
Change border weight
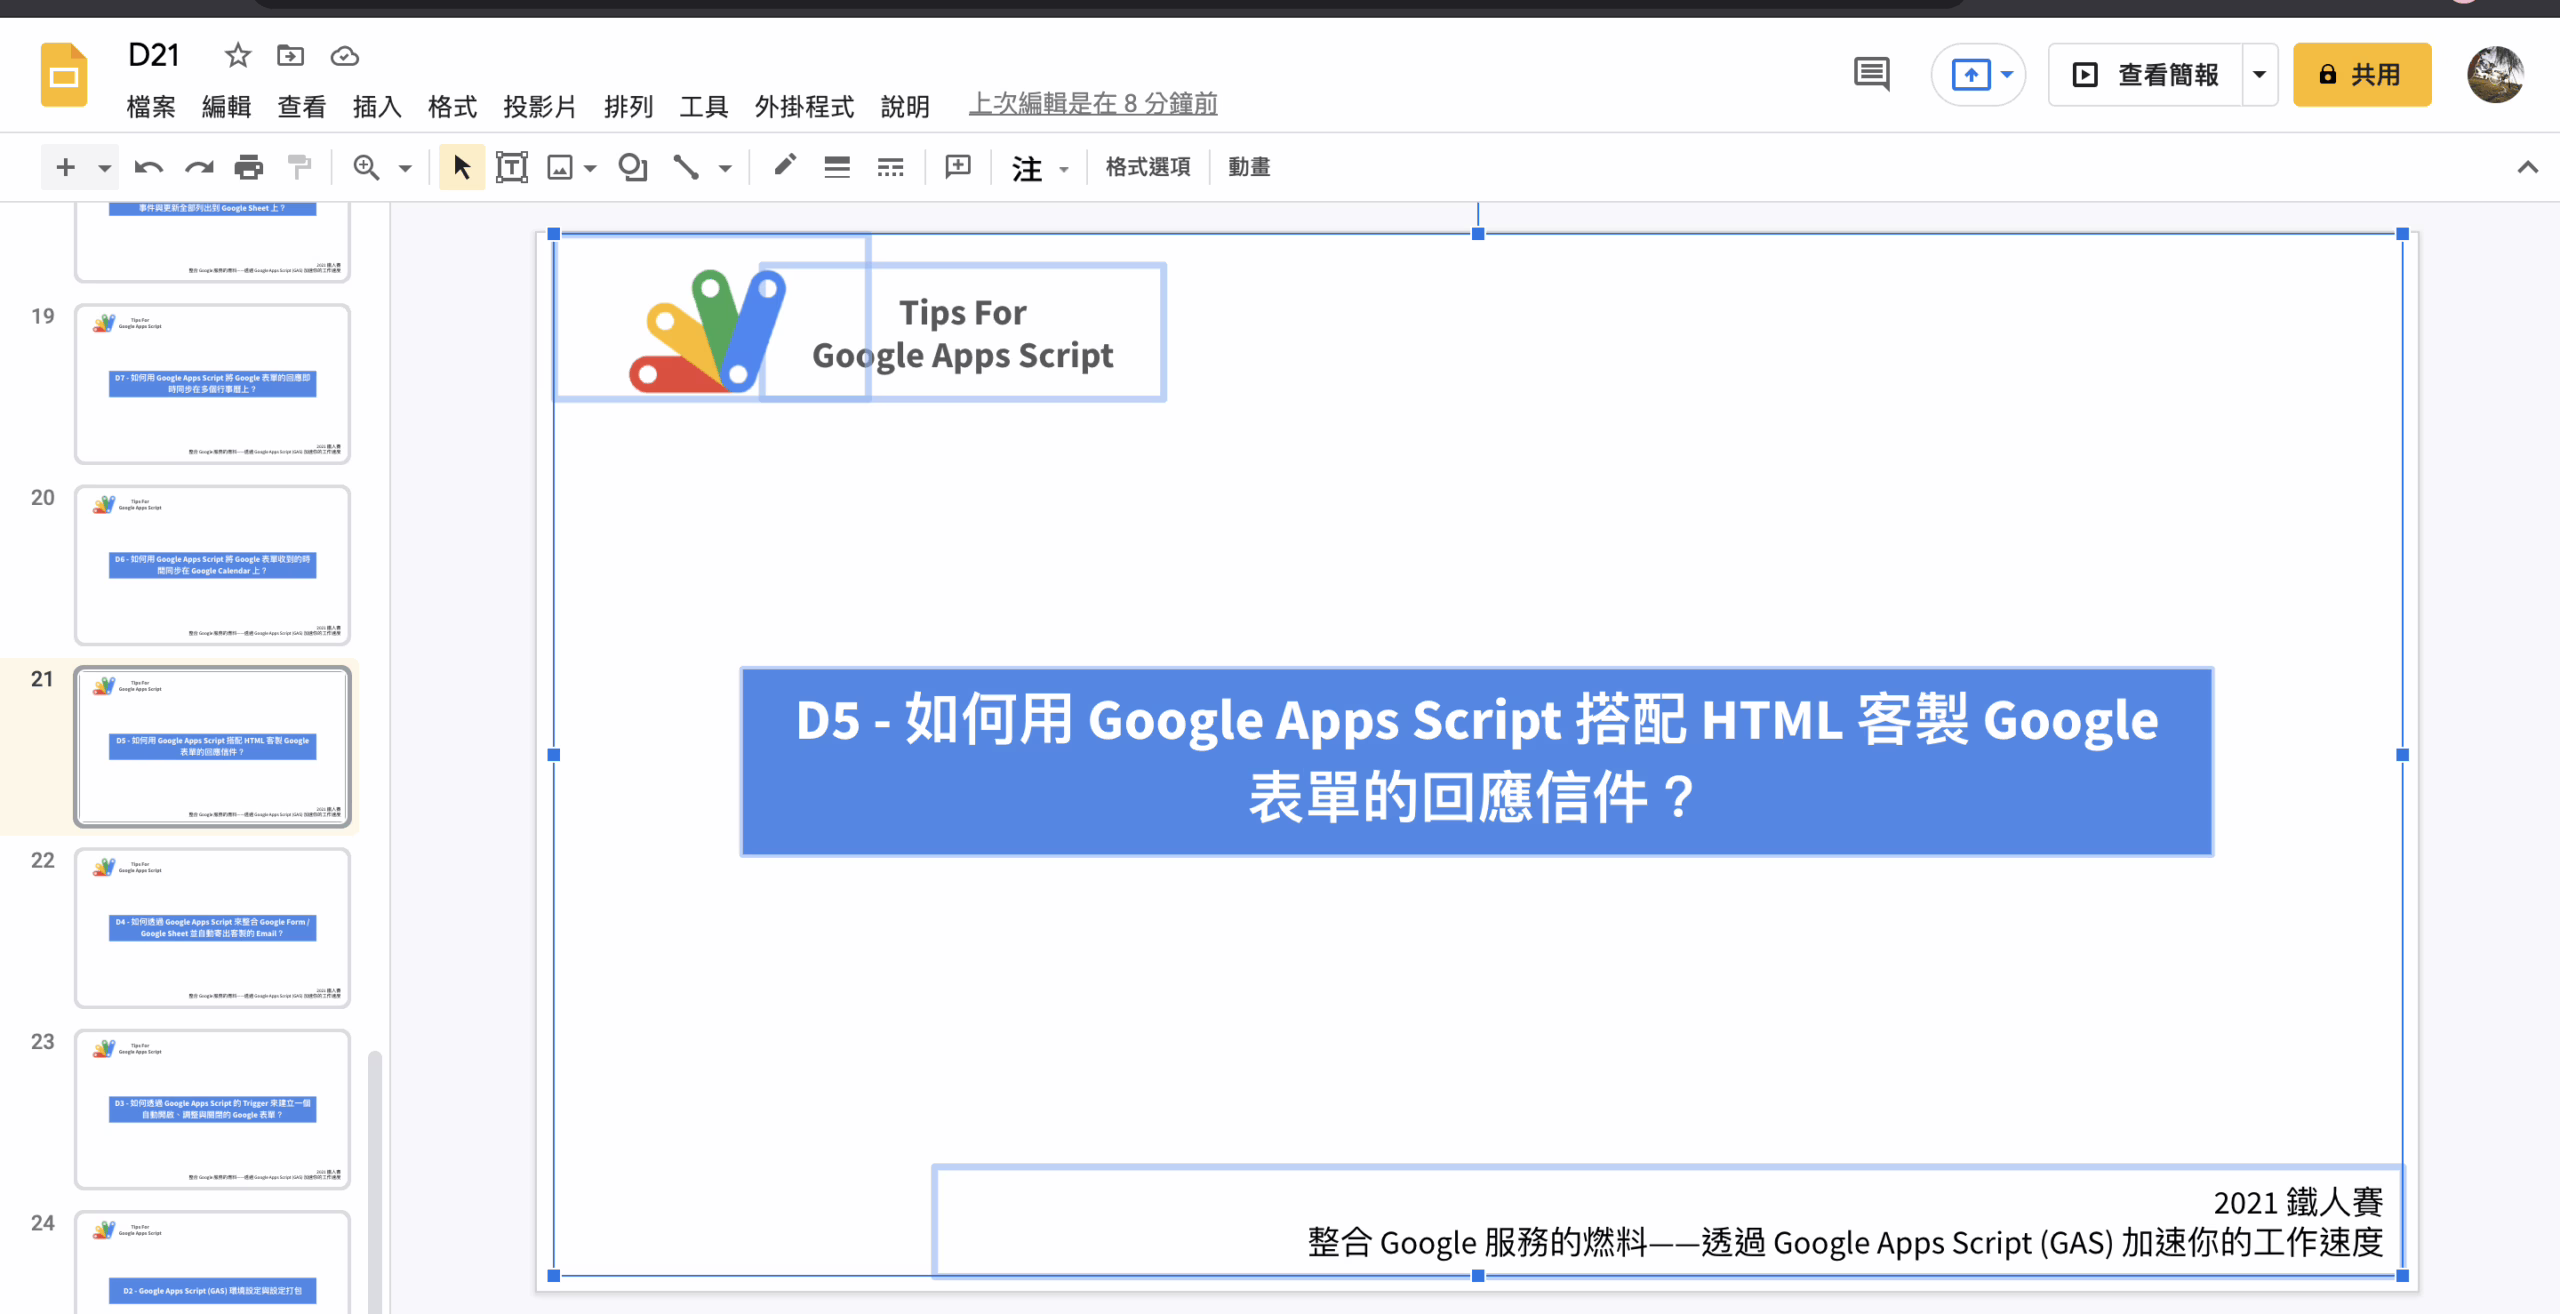pos(837,167)
